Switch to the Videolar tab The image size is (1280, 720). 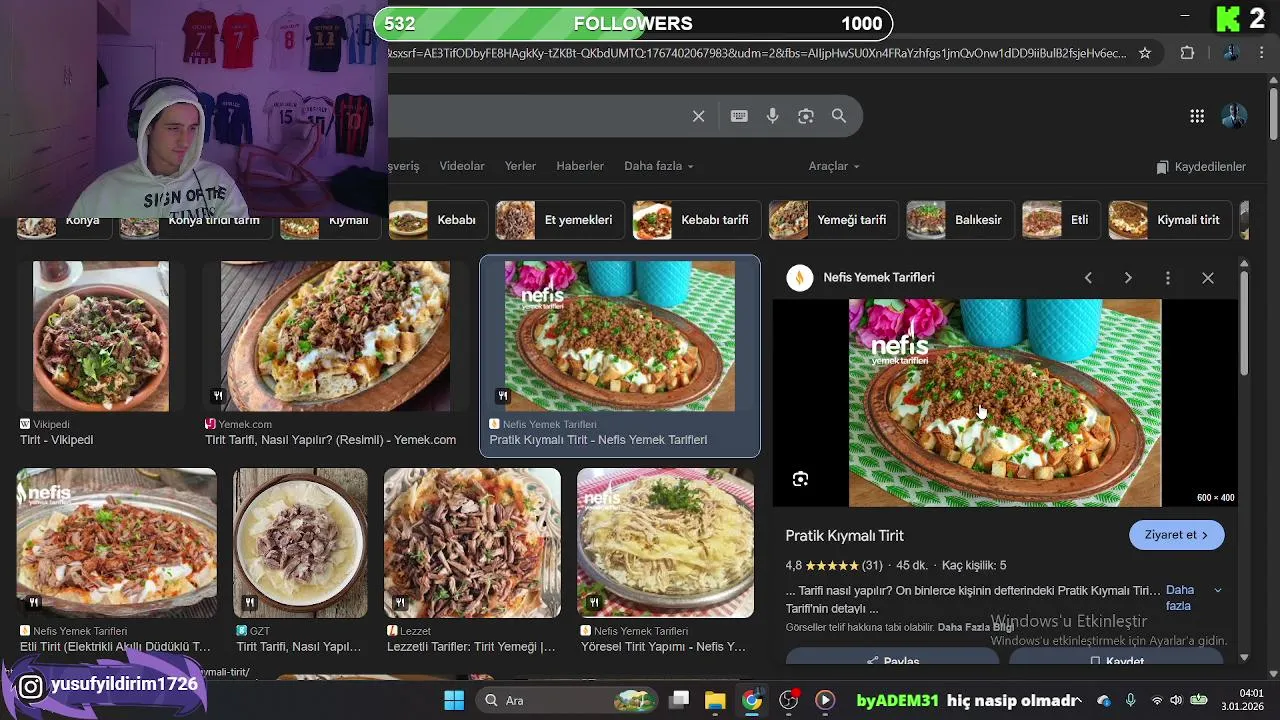(462, 166)
